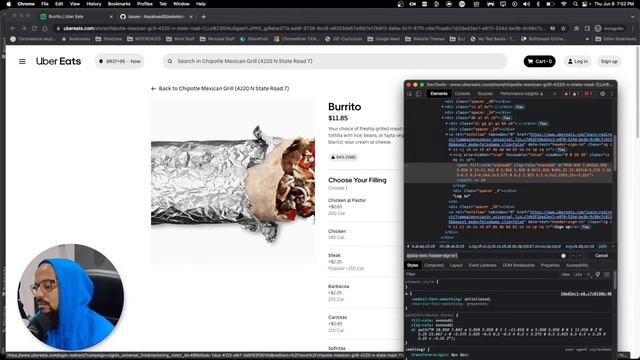Screen dimensions: 640x360
Task: Switch to the GitHub Issues tab
Action: 156,17
